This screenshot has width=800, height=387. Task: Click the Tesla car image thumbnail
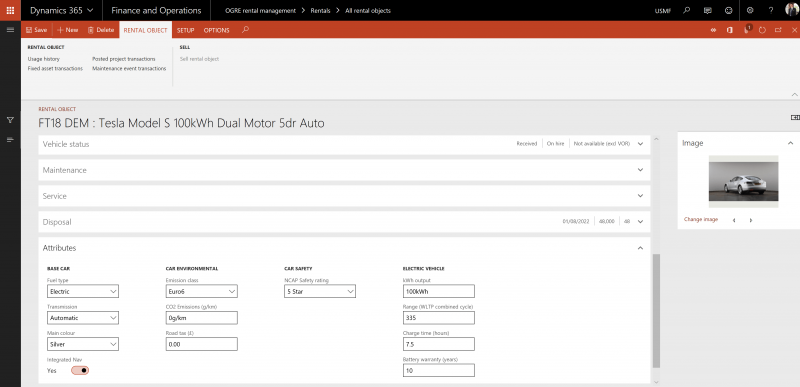[743, 181]
